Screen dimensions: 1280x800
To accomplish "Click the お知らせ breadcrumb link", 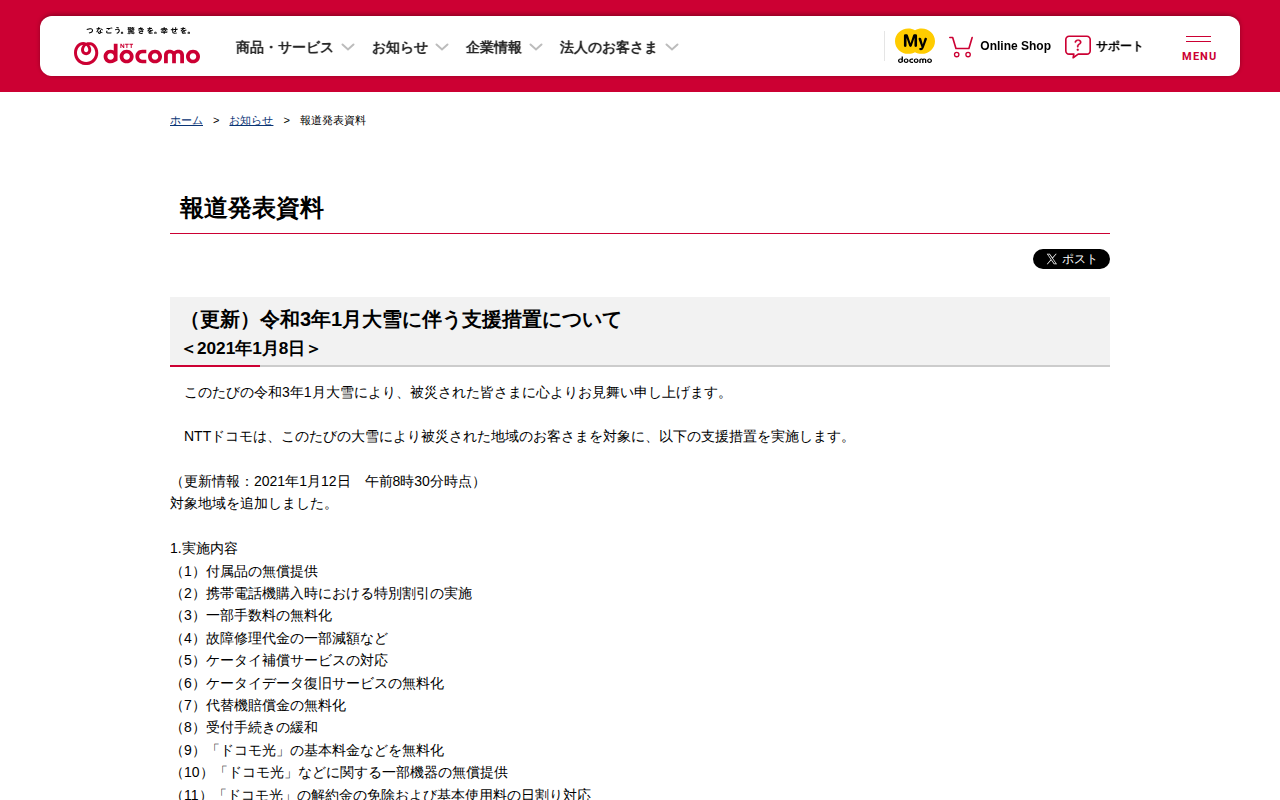I will (x=251, y=120).
